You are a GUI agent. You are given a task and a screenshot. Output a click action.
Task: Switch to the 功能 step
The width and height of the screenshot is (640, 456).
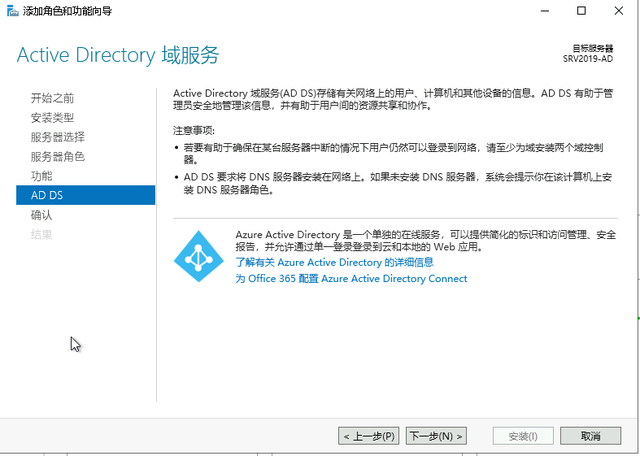[42, 176]
